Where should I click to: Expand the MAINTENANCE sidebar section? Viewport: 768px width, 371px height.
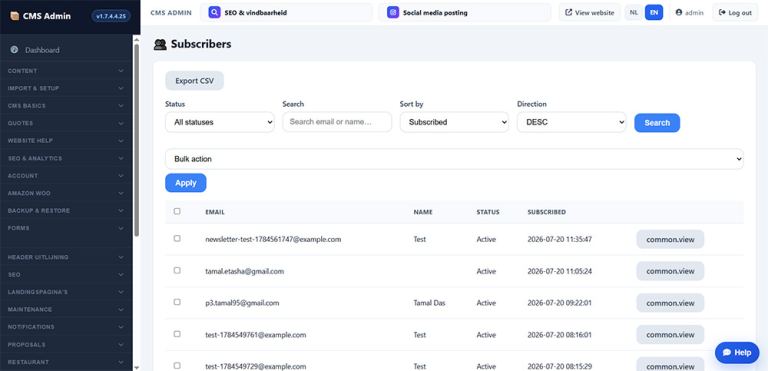tap(66, 309)
